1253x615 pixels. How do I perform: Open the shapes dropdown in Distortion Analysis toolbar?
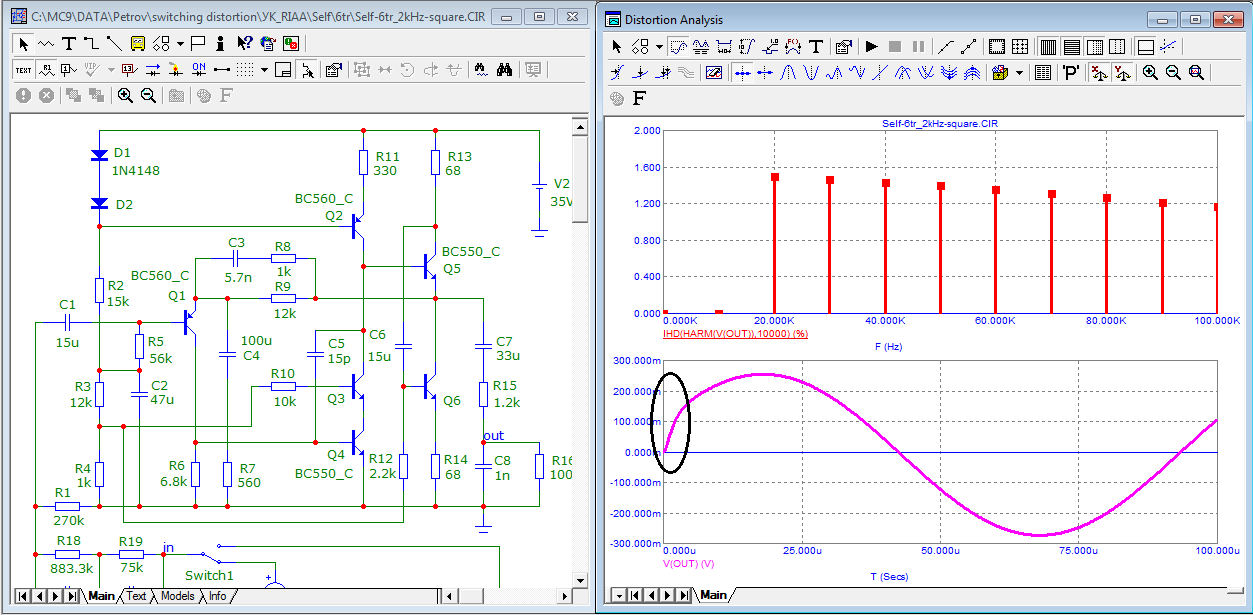coord(660,46)
